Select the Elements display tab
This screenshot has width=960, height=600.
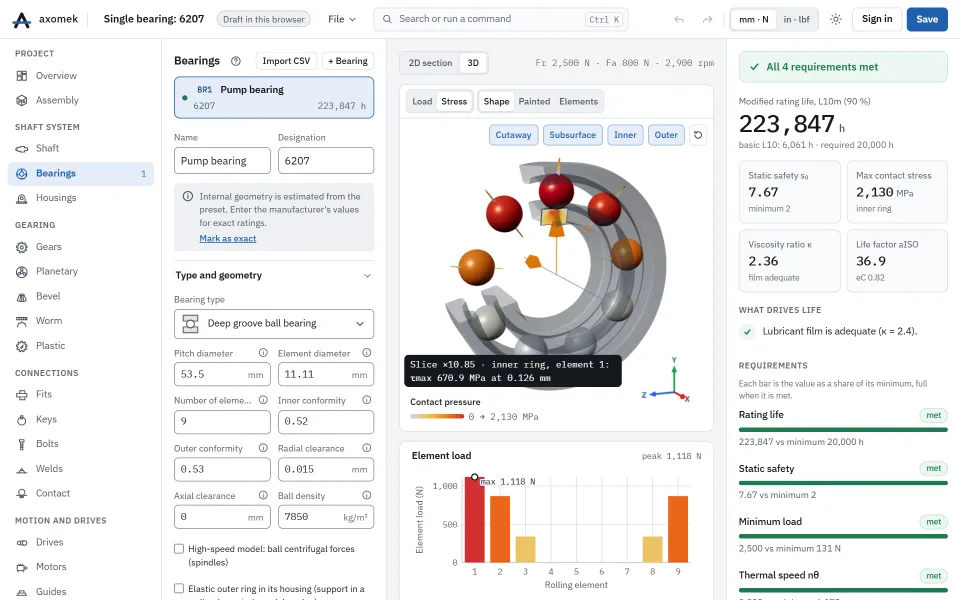click(579, 102)
